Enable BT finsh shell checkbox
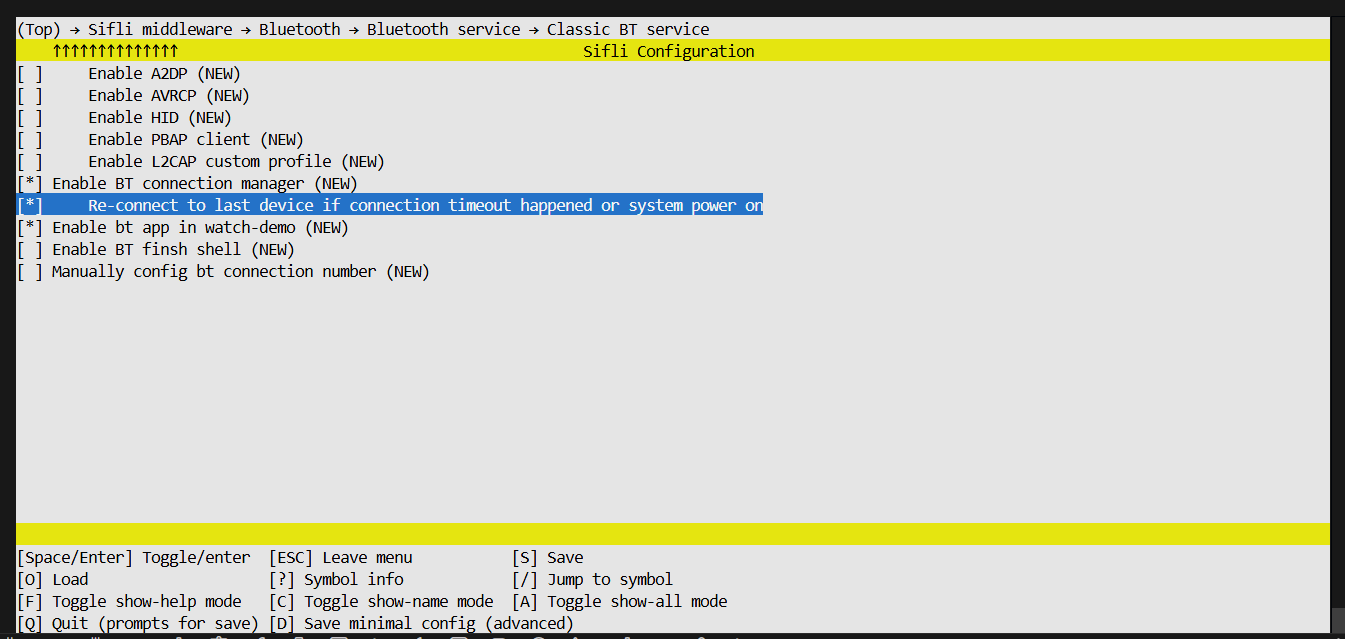Image resolution: width=1345 pixels, height=639 pixels. [30, 249]
